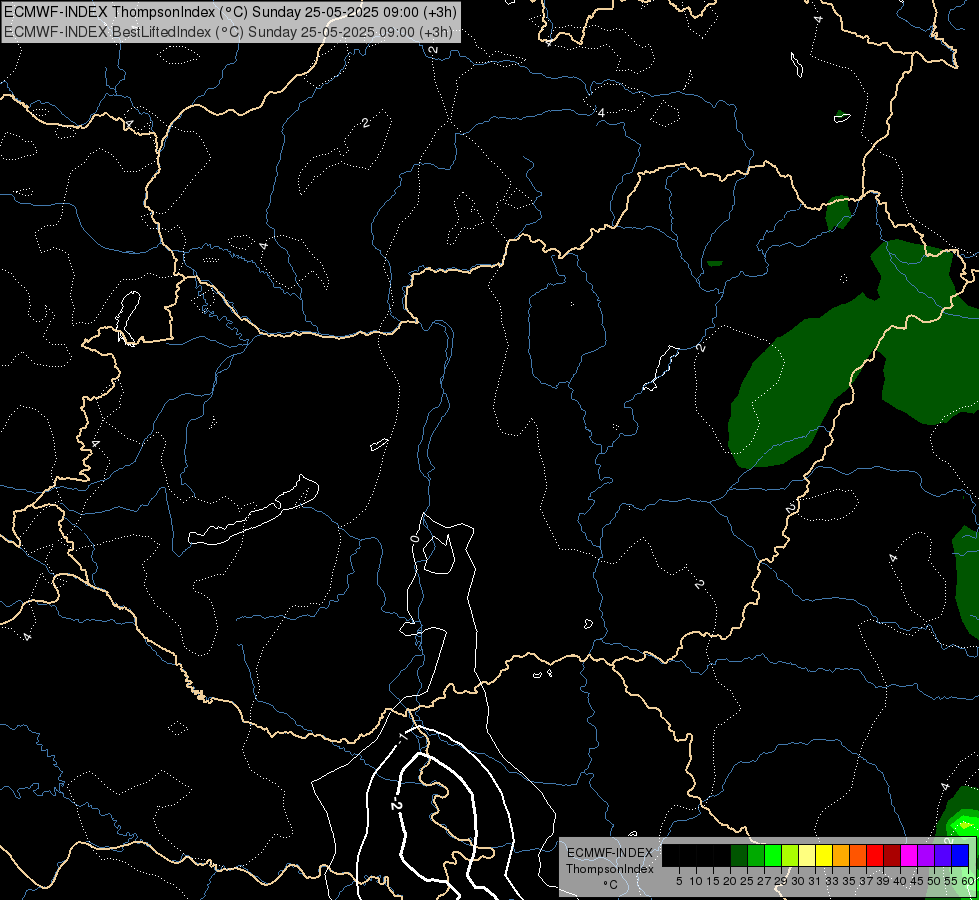Select the dark red 39–40 legend swatch
The height and width of the screenshot is (900, 979).
pos(892,855)
